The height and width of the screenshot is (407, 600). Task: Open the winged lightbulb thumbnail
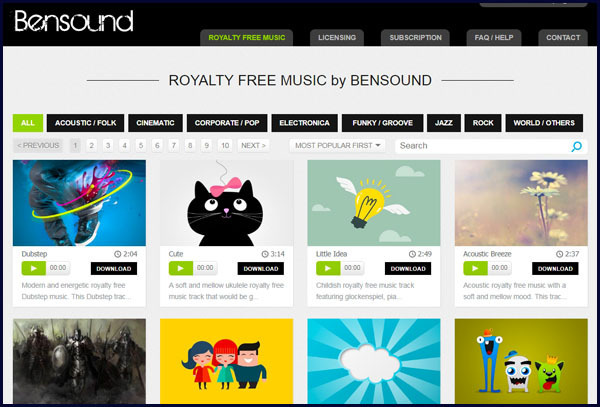tap(374, 203)
